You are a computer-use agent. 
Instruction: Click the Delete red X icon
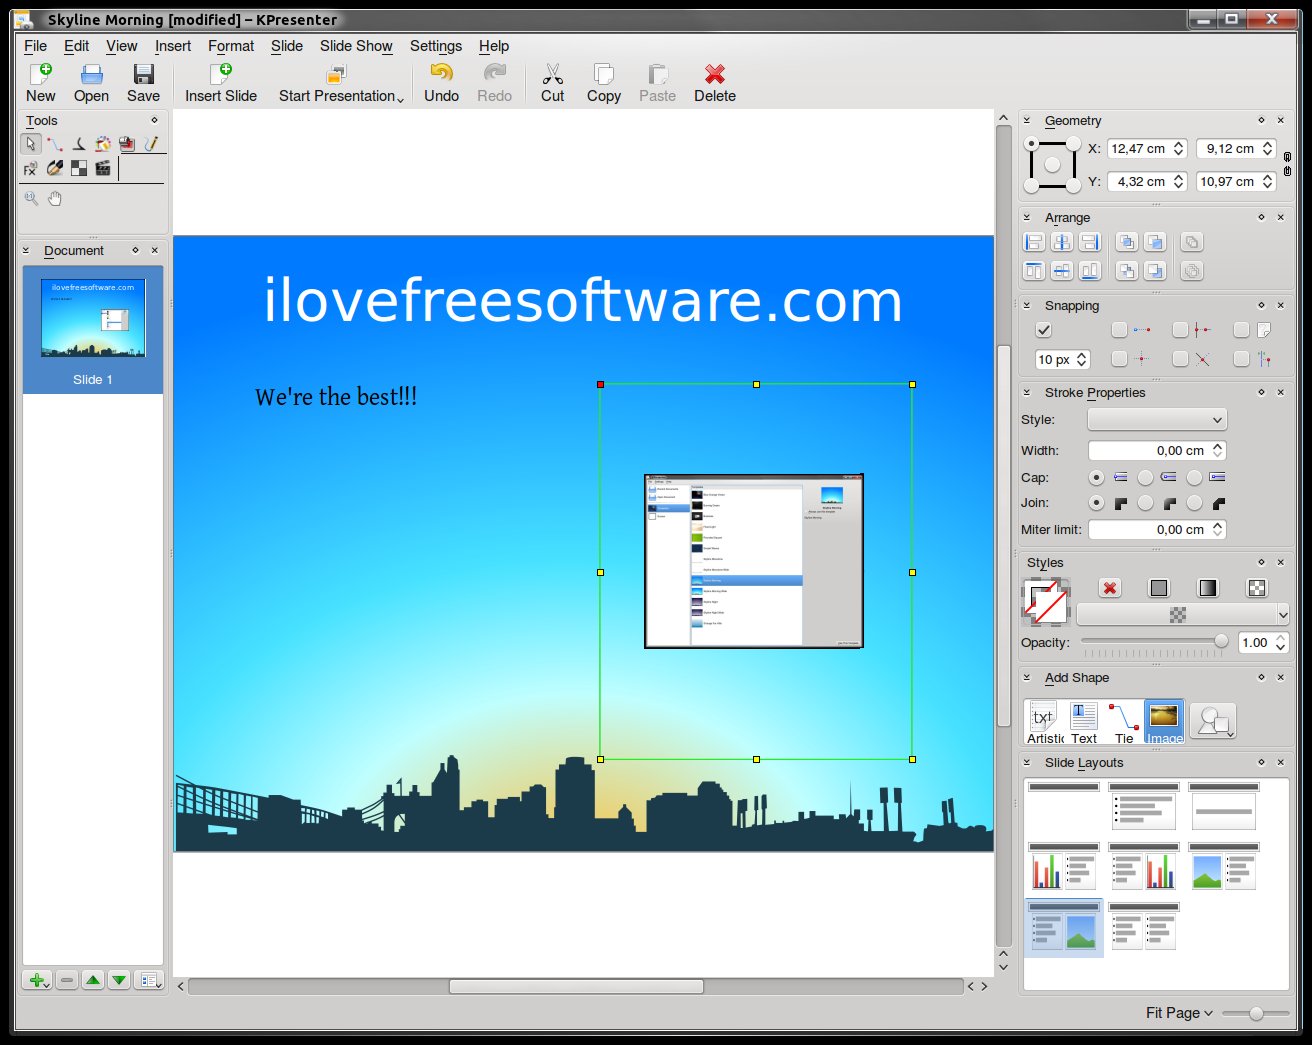(x=714, y=75)
